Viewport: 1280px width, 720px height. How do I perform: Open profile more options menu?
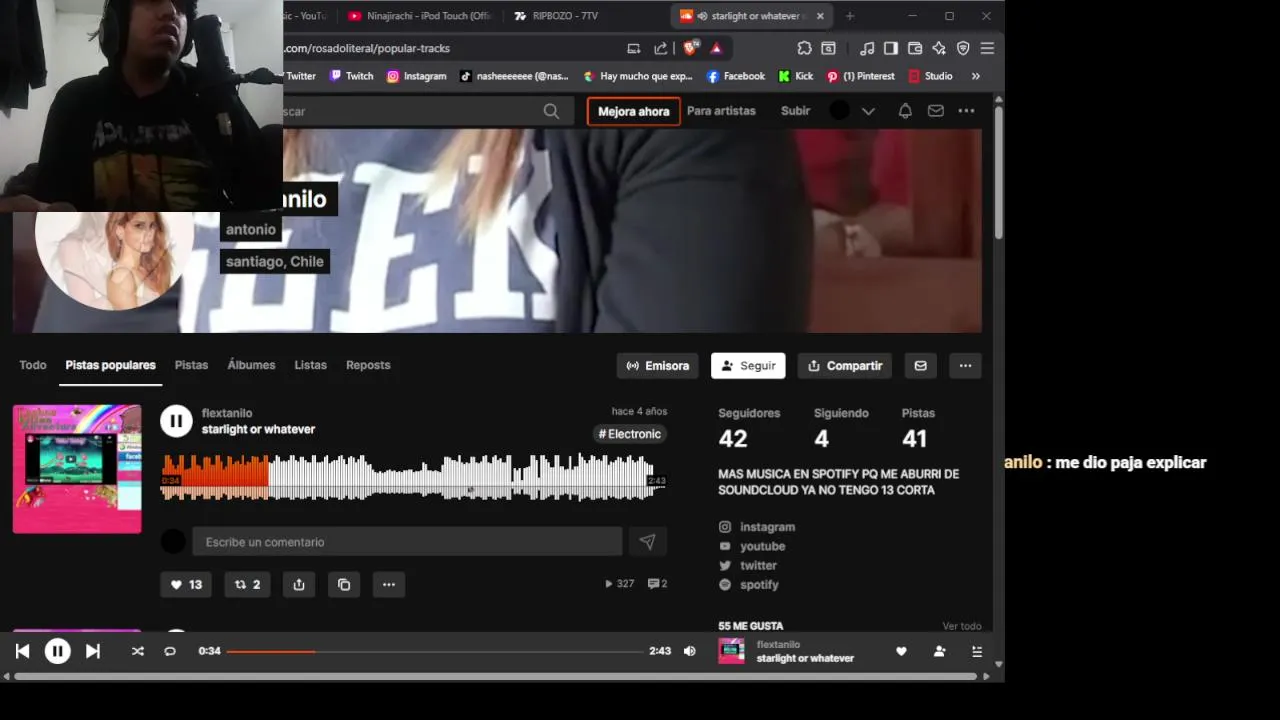pos(965,366)
